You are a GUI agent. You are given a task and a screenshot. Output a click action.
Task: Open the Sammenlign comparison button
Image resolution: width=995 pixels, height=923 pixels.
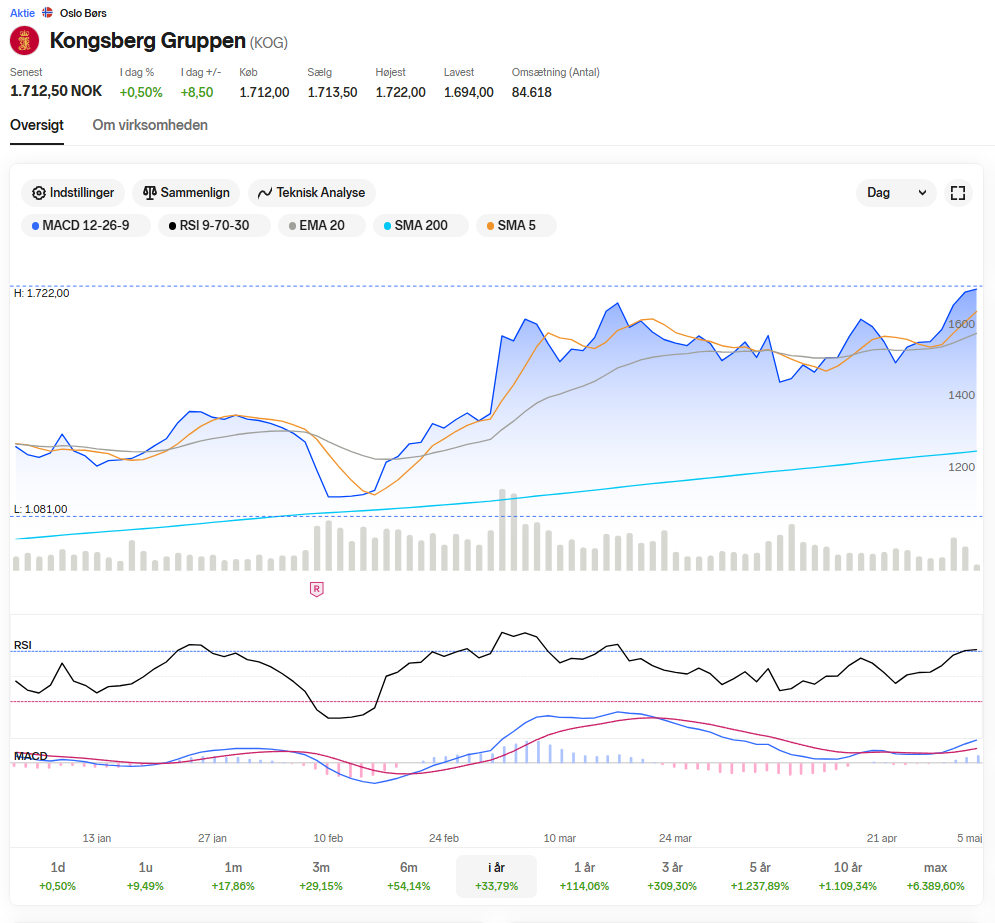186,193
